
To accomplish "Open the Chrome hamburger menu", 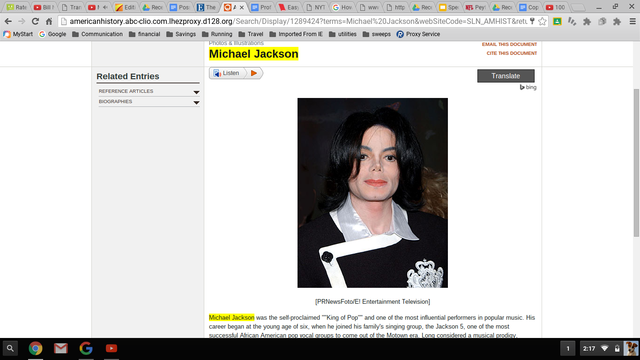I will pos(632,21).
